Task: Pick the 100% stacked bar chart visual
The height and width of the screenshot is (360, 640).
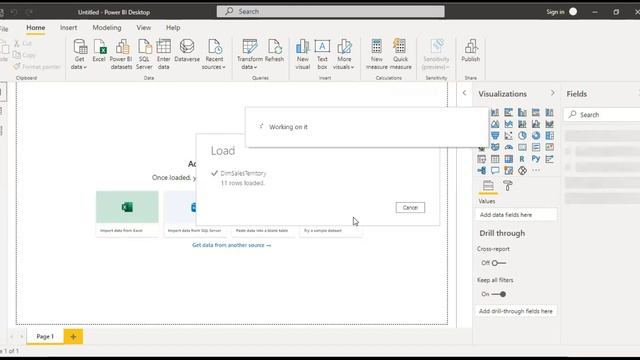Action: (536, 112)
